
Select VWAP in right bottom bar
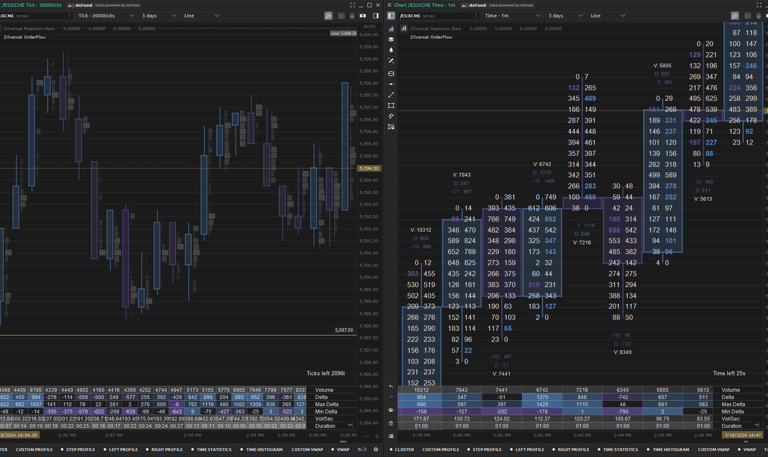pyautogui.click(x=746, y=449)
